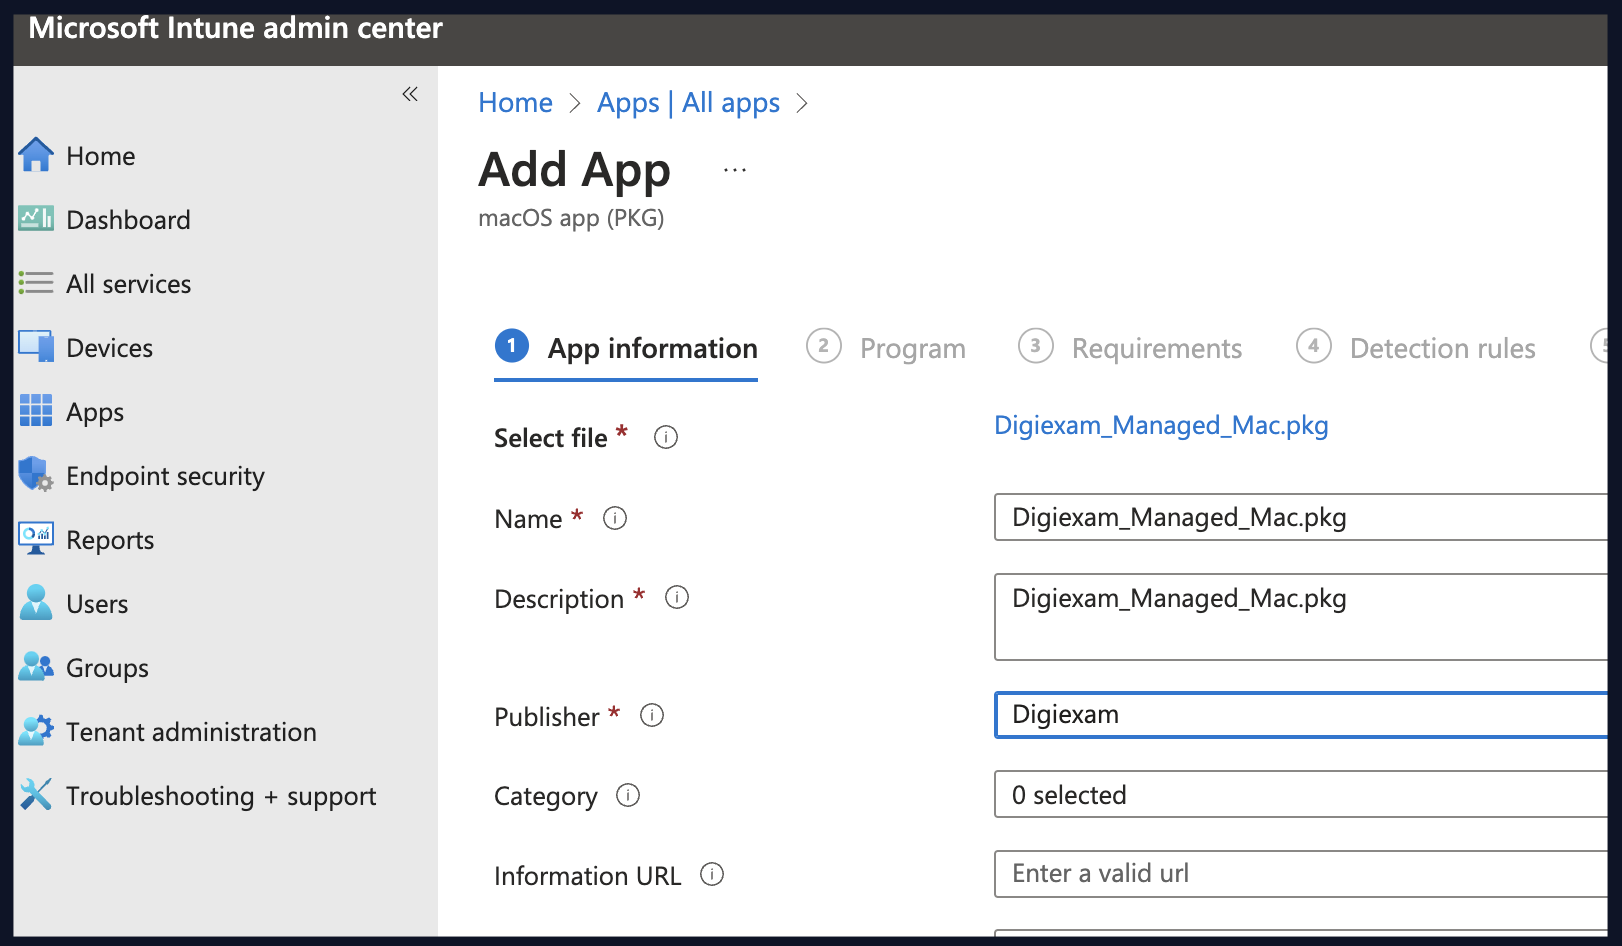The height and width of the screenshot is (946, 1622).
Task: Switch to the Detection rules step tab
Action: point(1416,348)
